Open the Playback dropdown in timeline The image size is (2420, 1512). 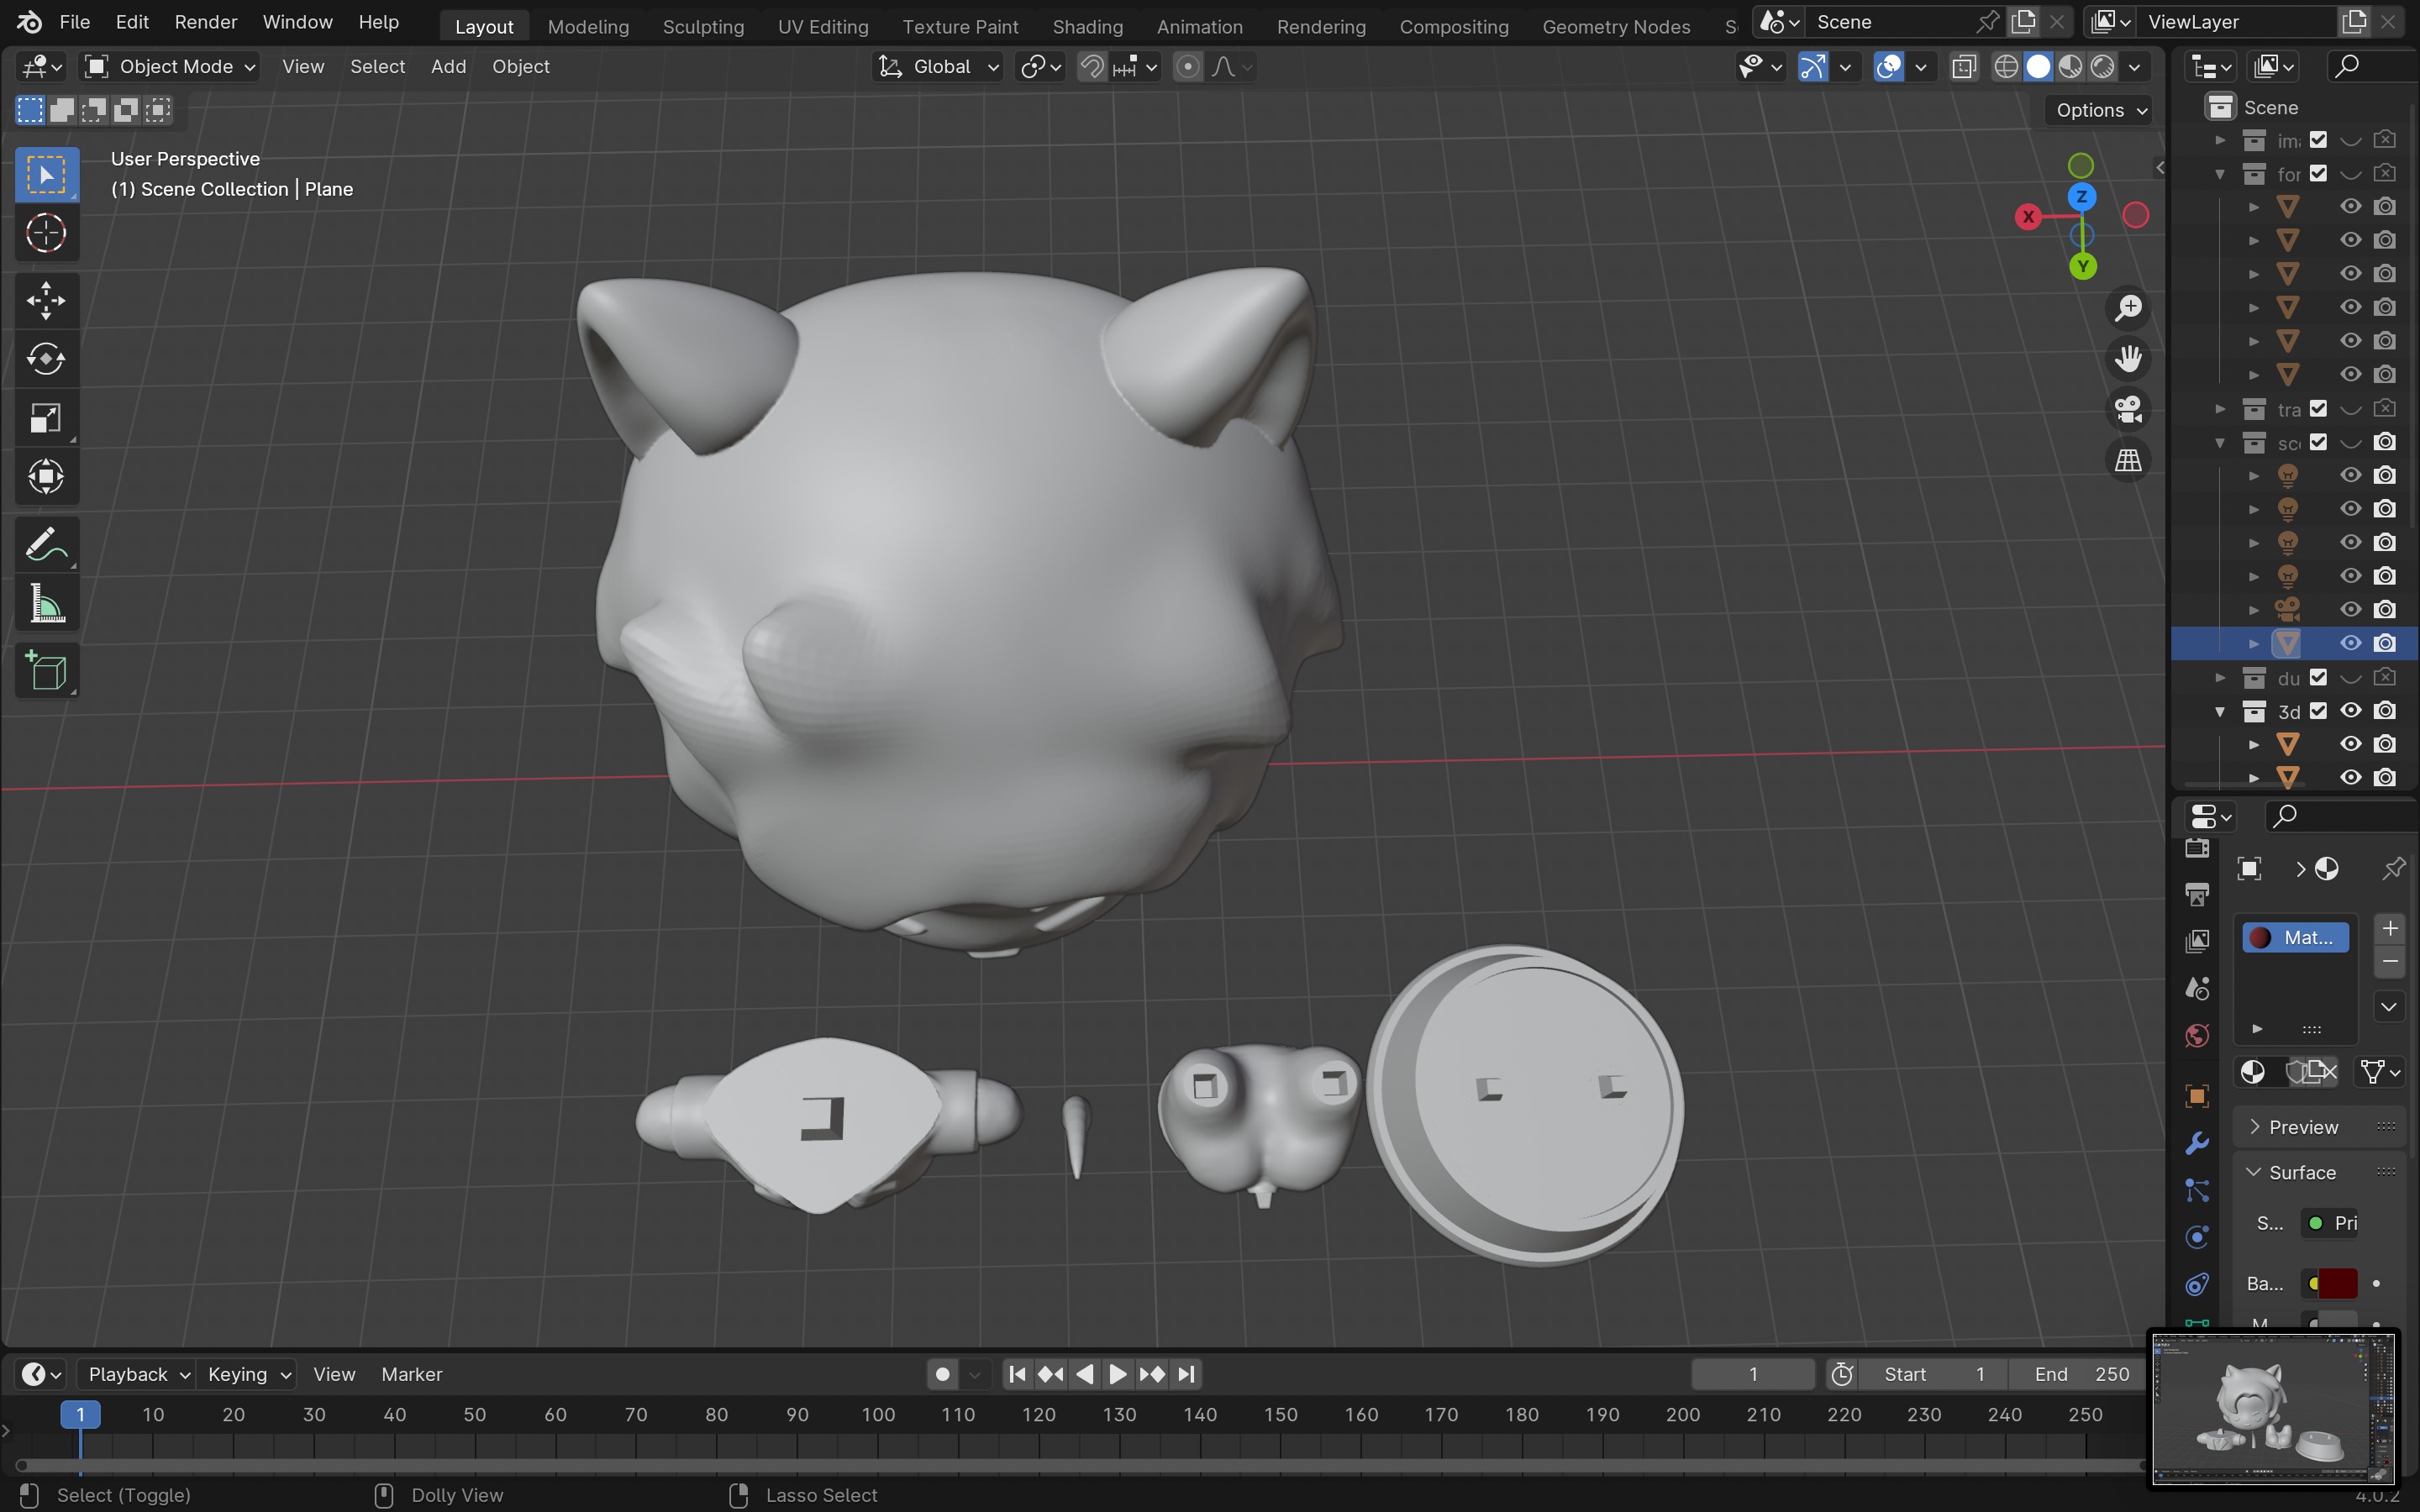(x=138, y=1374)
